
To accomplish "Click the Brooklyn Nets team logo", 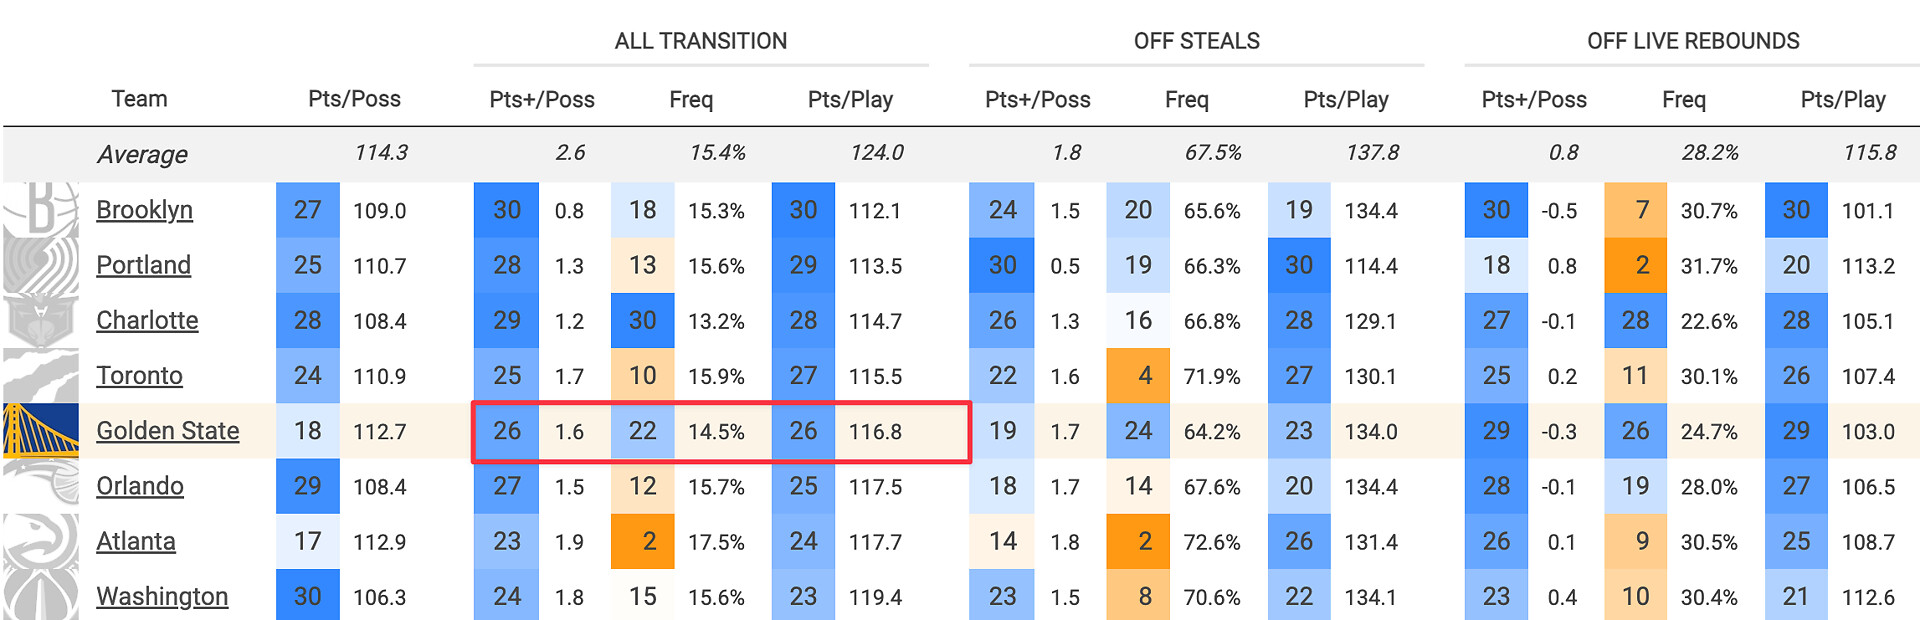I will coord(41,210).
